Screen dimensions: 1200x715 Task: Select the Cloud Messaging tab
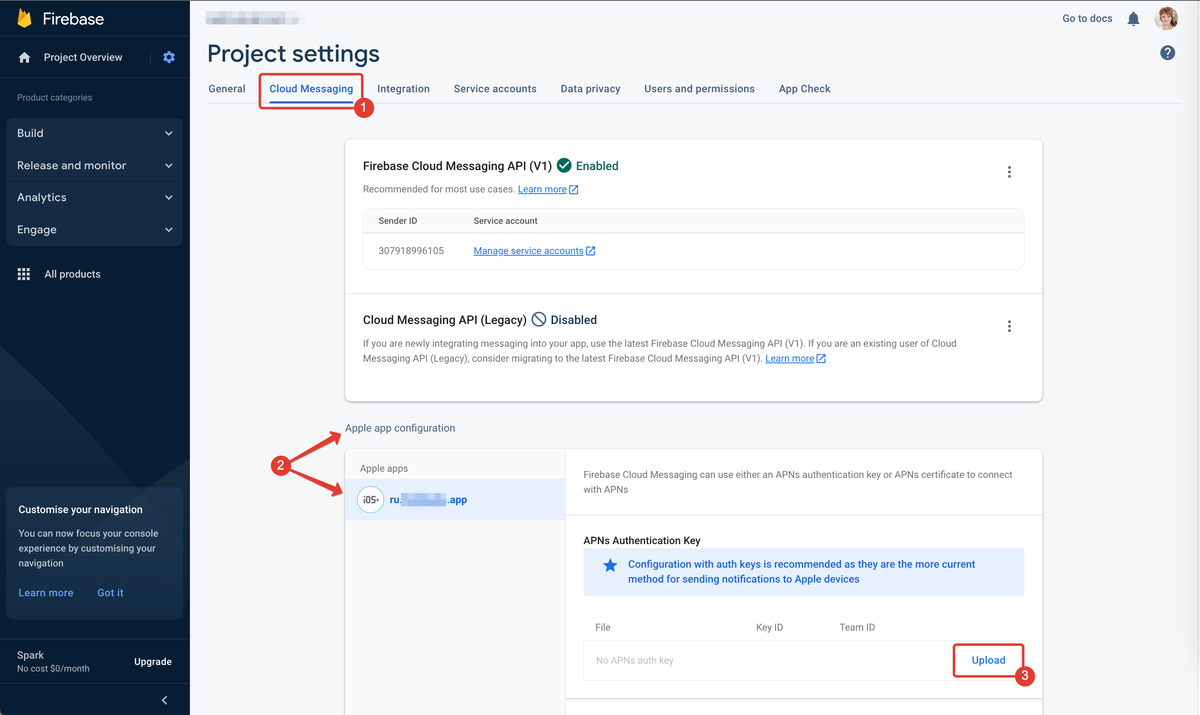coord(311,89)
